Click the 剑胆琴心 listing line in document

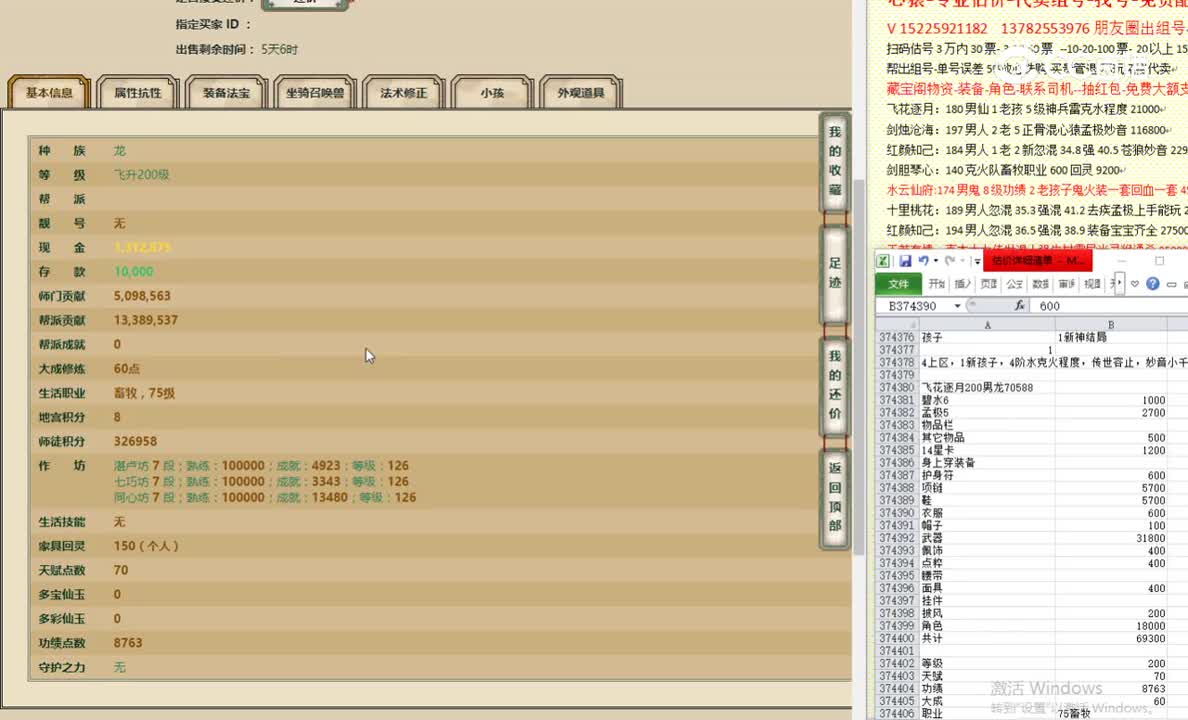(x=1005, y=171)
